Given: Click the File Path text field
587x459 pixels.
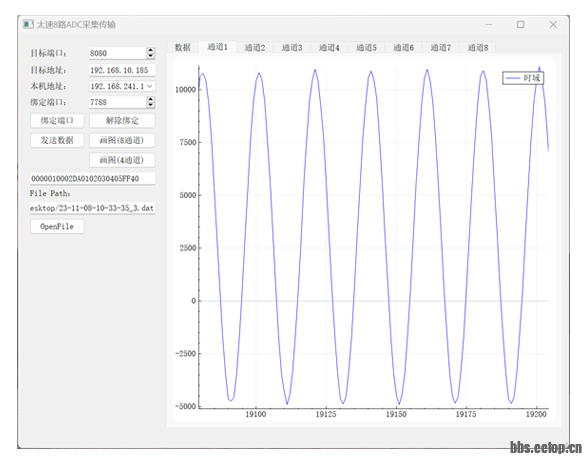Looking at the screenshot, I should point(92,208).
